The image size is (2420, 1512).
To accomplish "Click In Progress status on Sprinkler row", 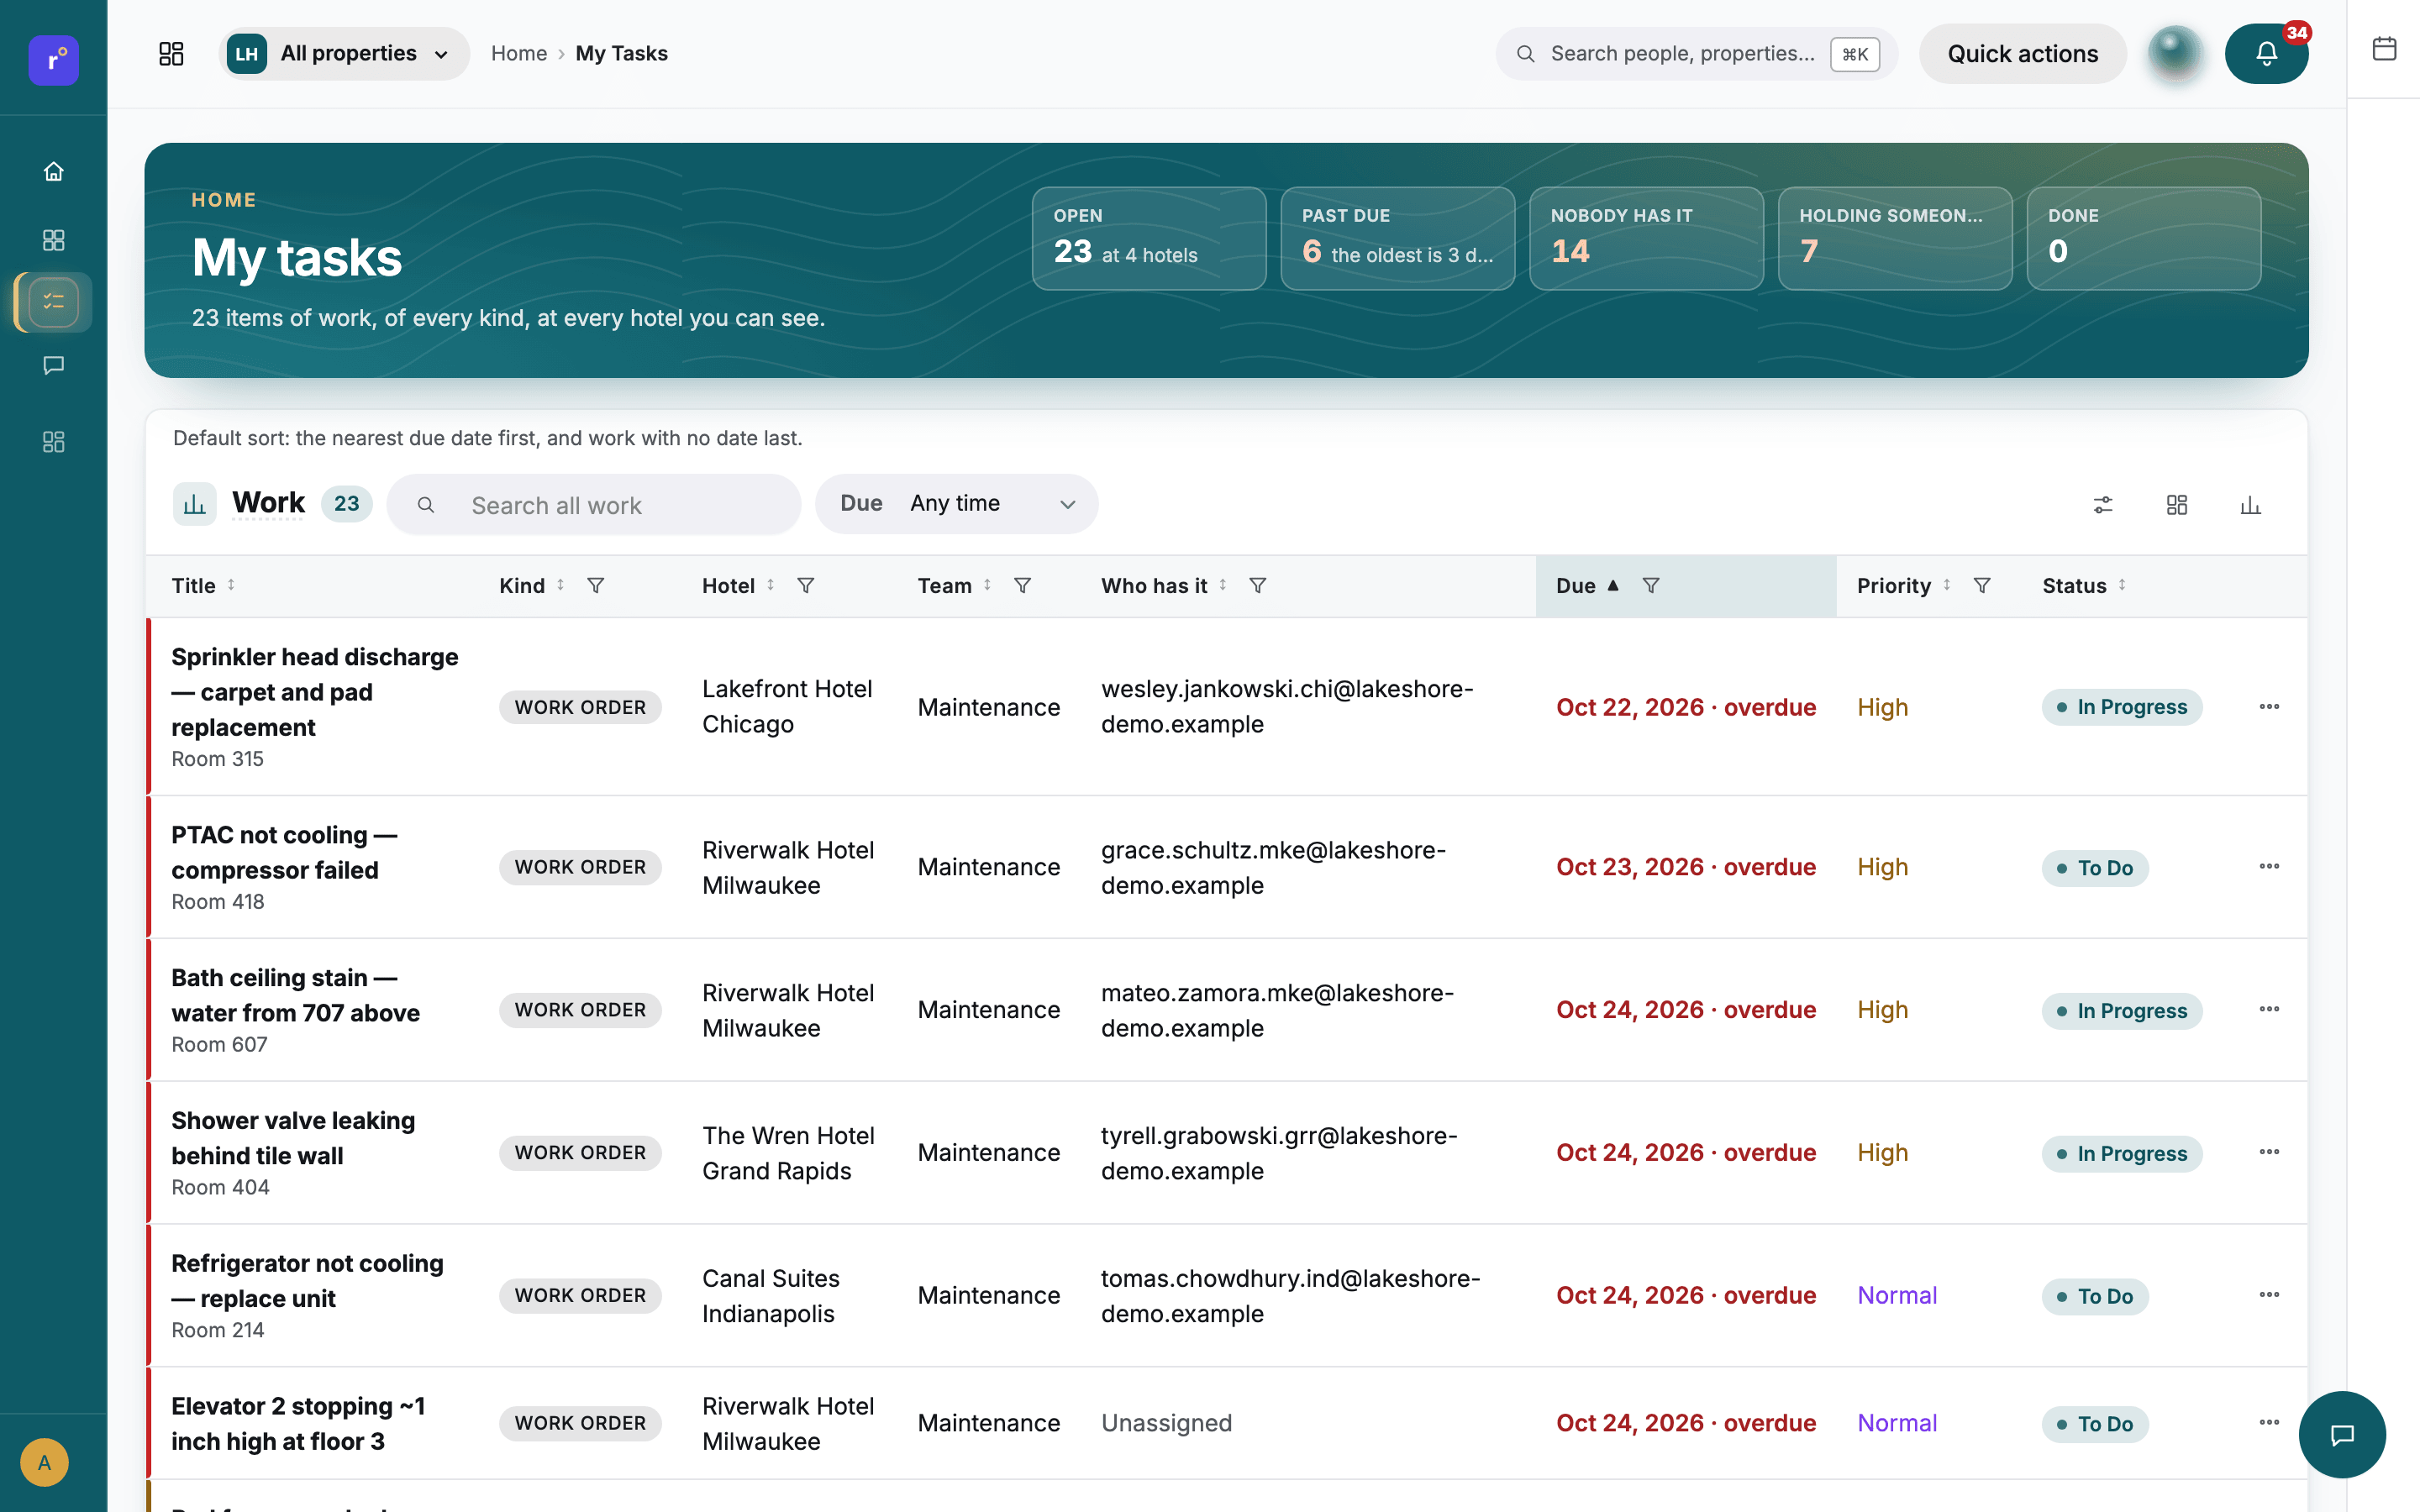I will (x=2122, y=707).
